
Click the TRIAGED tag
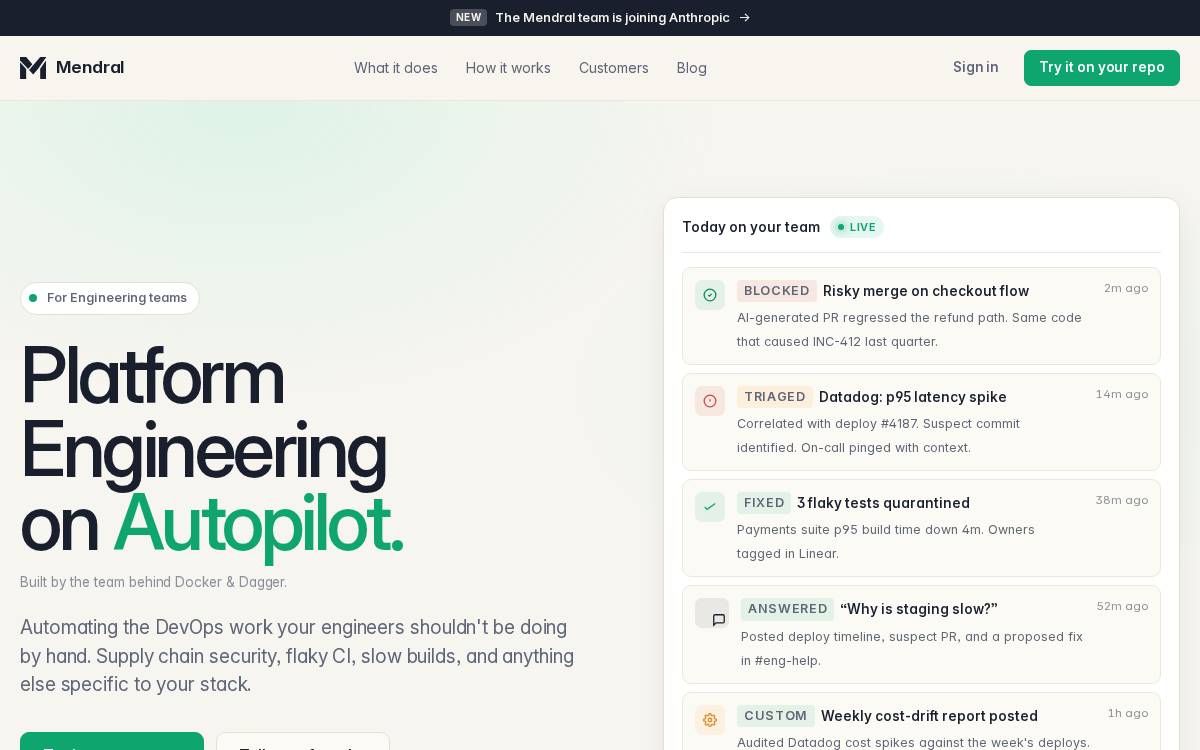pyautogui.click(x=775, y=397)
